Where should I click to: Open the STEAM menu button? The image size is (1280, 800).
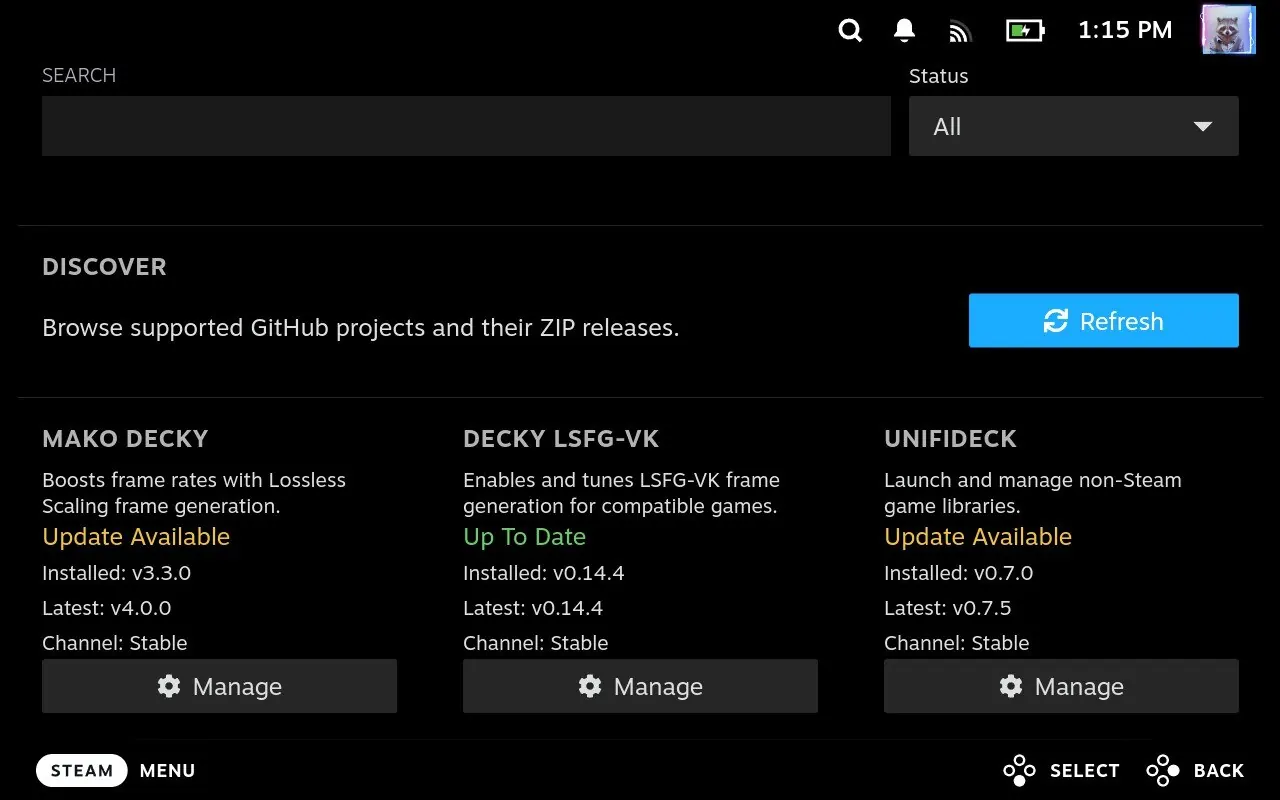pyautogui.click(x=82, y=771)
